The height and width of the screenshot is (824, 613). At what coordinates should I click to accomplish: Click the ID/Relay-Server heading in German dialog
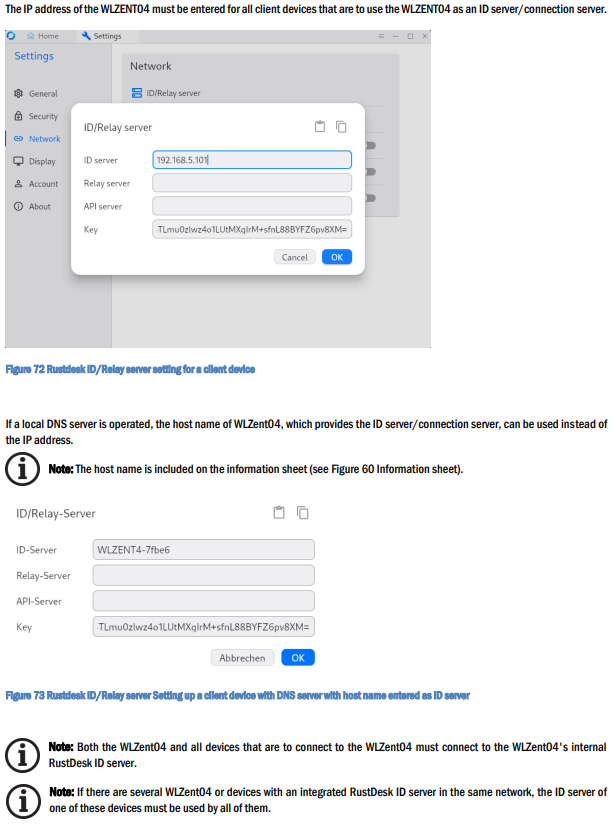coord(56,513)
